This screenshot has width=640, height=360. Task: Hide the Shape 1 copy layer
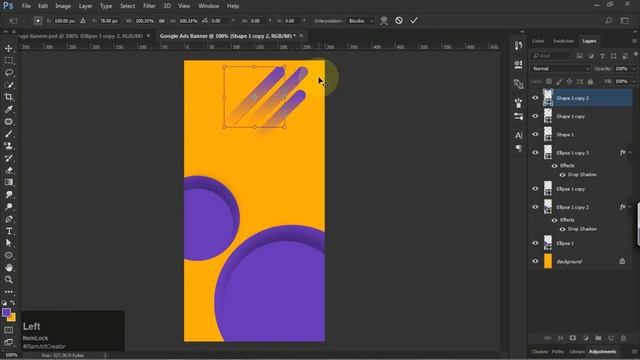click(535, 116)
